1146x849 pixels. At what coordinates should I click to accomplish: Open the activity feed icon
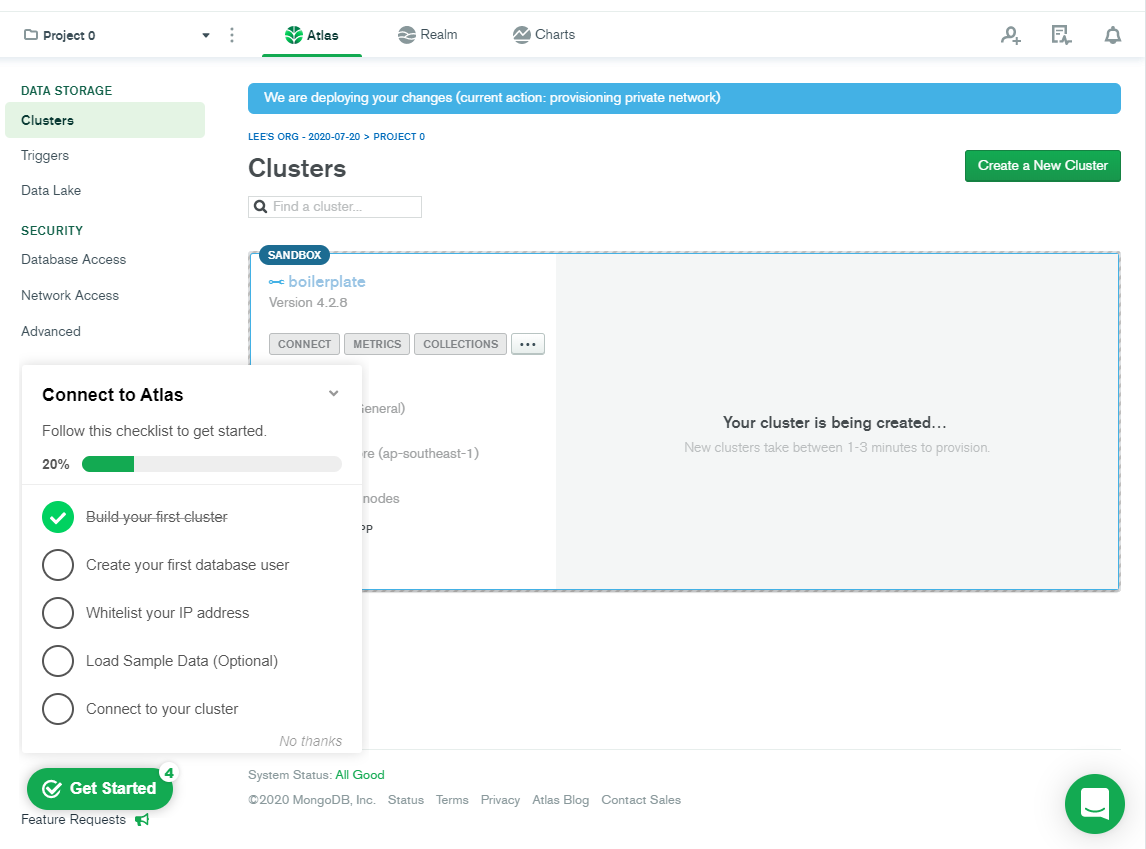1061,35
